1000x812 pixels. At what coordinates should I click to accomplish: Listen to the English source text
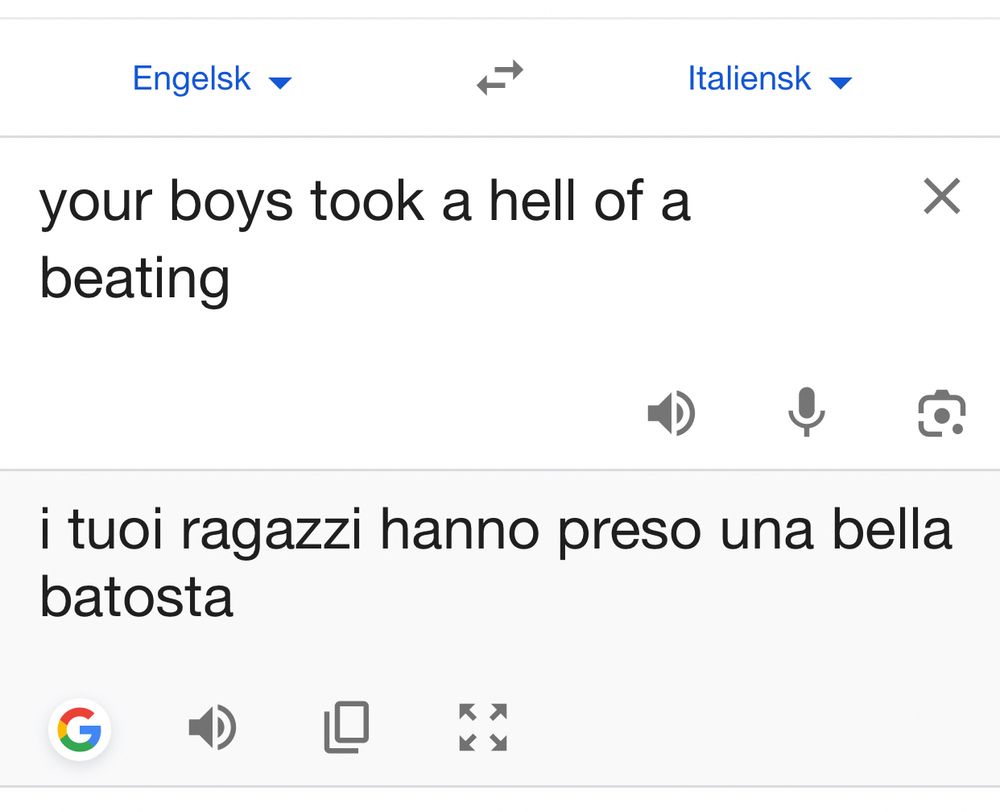[671, 413]
